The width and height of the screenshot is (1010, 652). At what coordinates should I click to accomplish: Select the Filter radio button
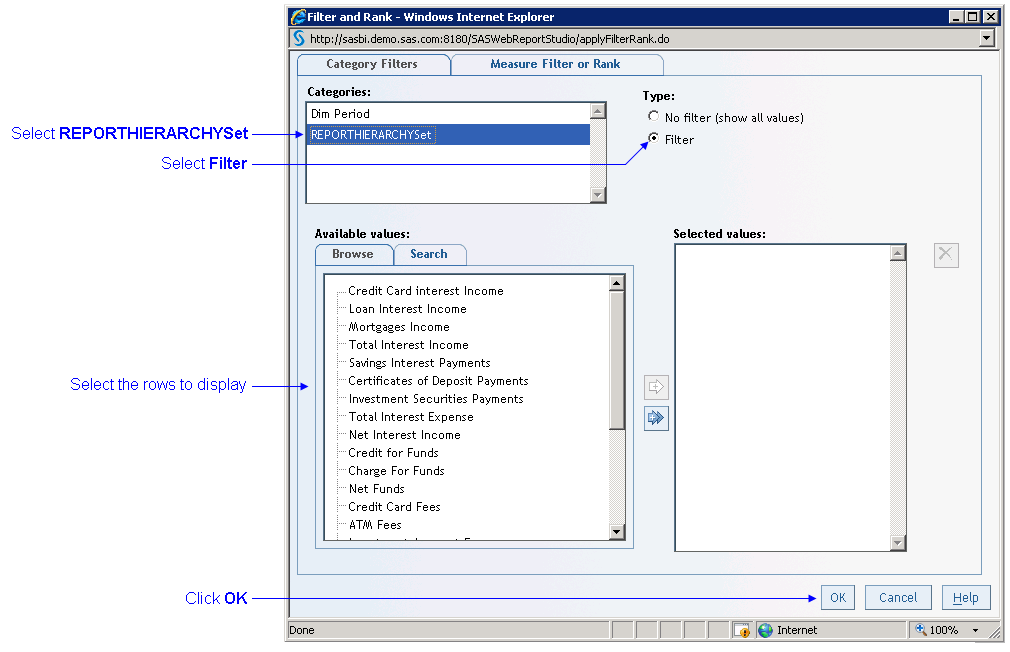[x=654, y=139]
